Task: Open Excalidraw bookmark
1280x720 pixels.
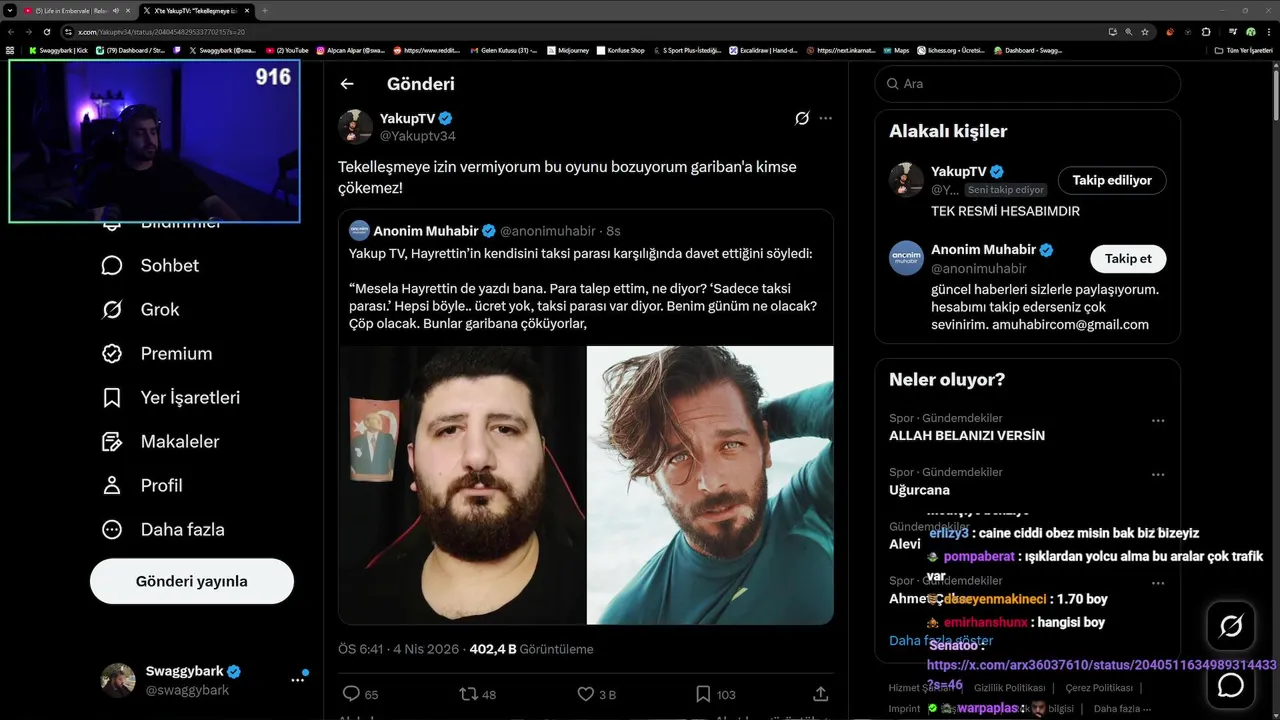Action: 764,50
